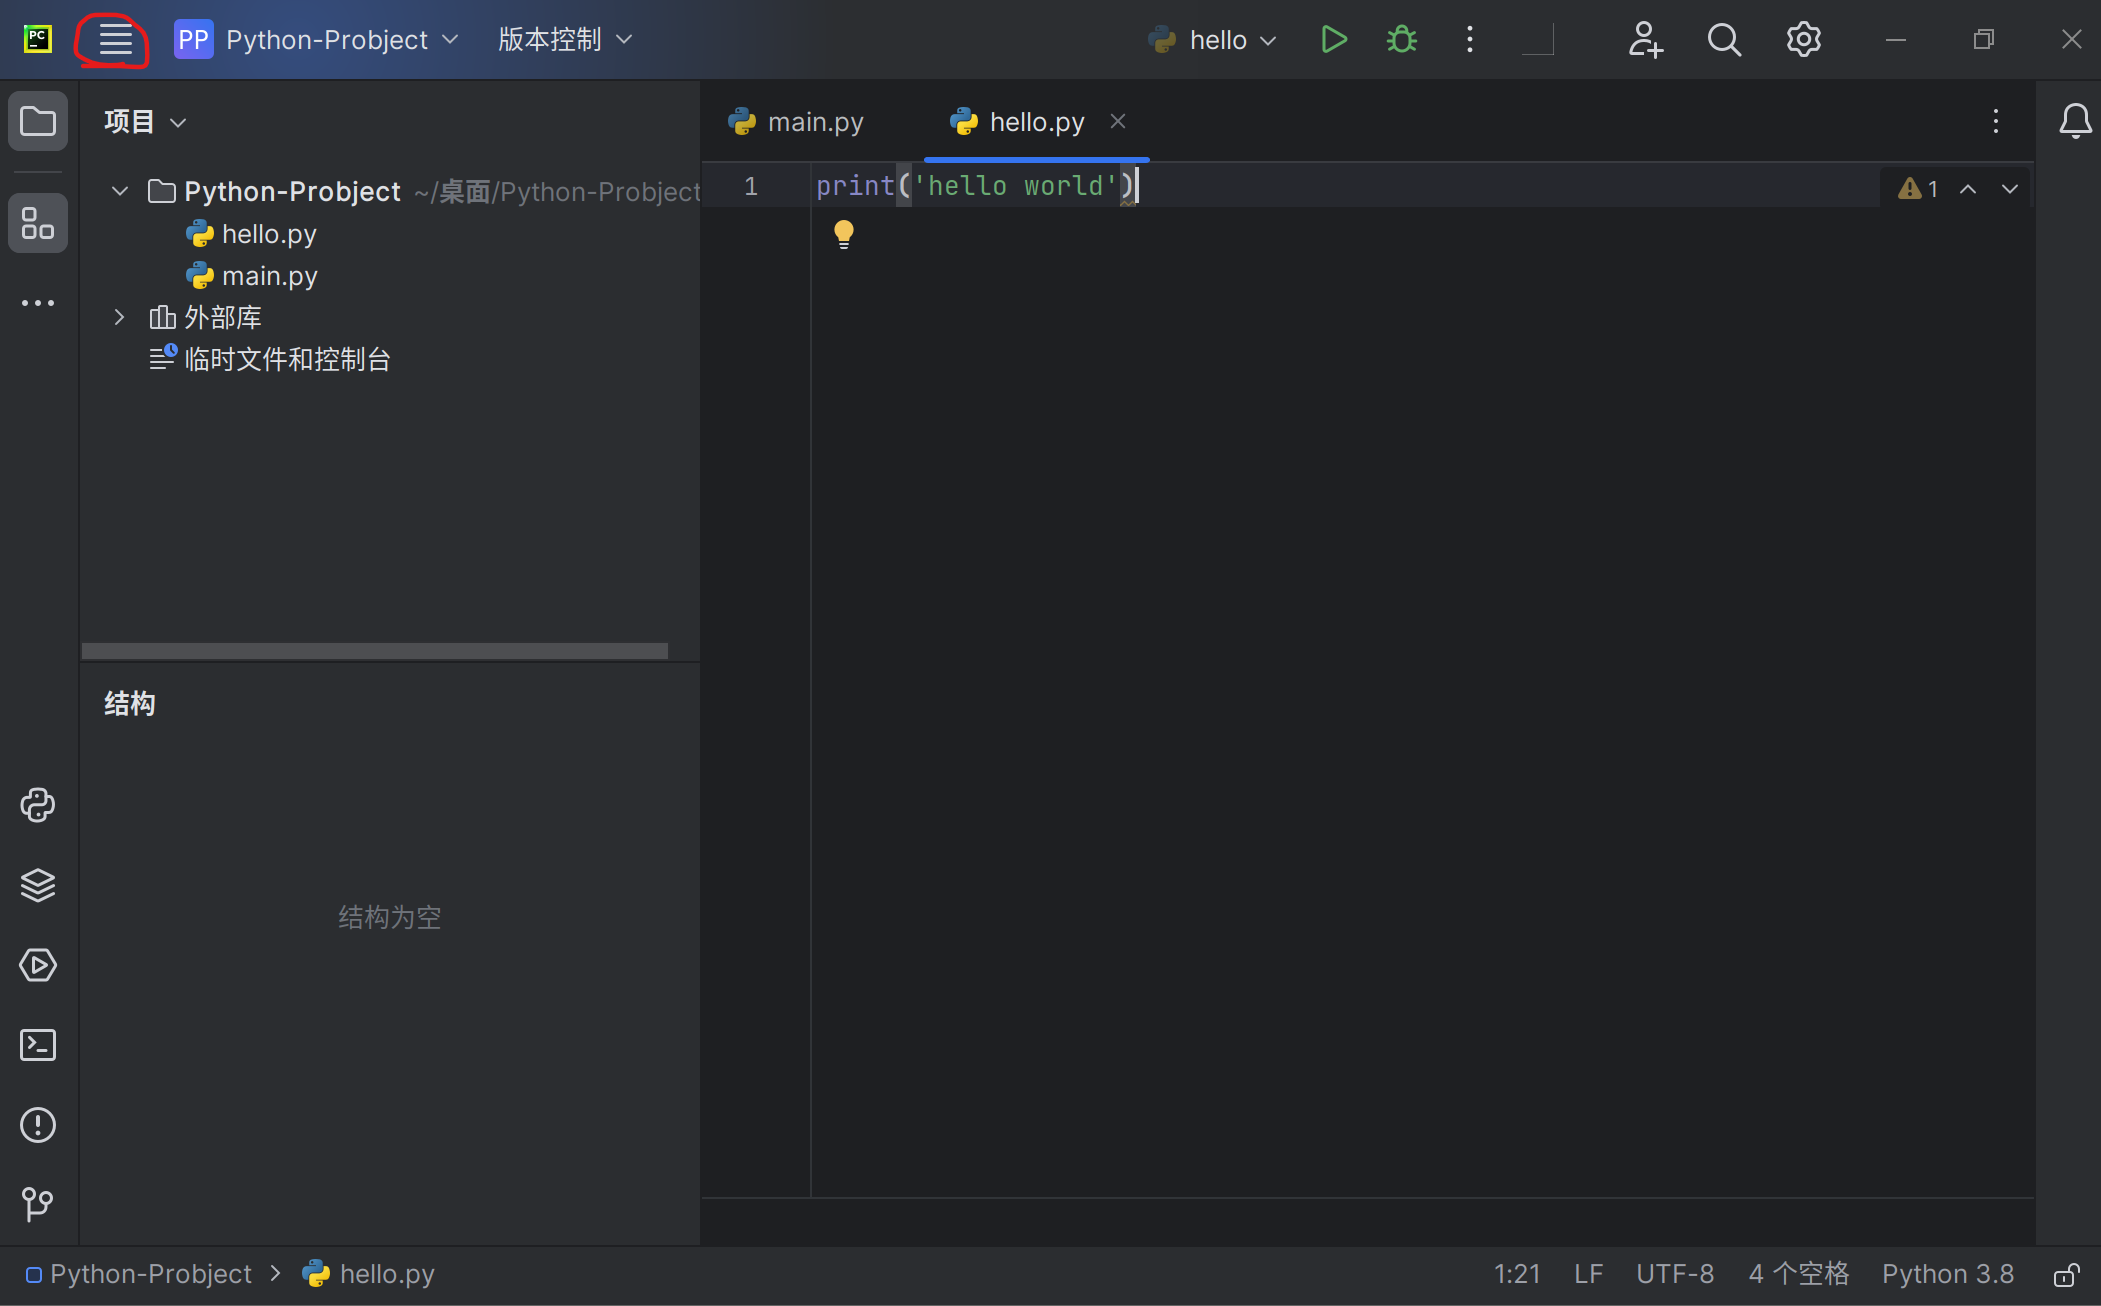Switch to the main.py editor tab

point(797,122)
